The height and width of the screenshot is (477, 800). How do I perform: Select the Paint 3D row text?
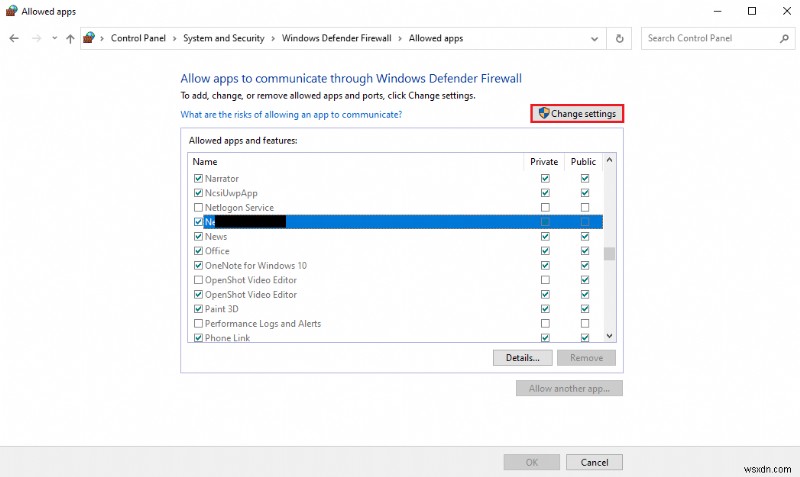coord(221,309)
